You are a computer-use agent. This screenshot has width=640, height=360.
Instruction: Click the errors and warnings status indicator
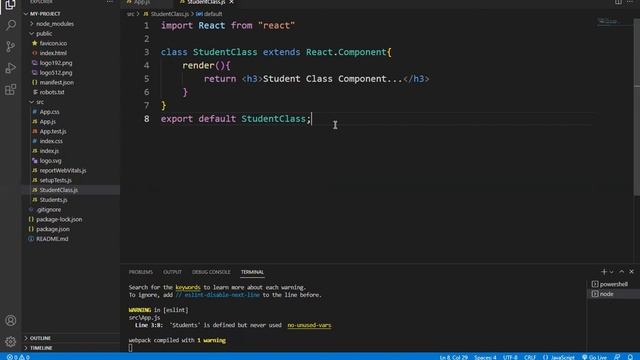click(x=18, y=357)
